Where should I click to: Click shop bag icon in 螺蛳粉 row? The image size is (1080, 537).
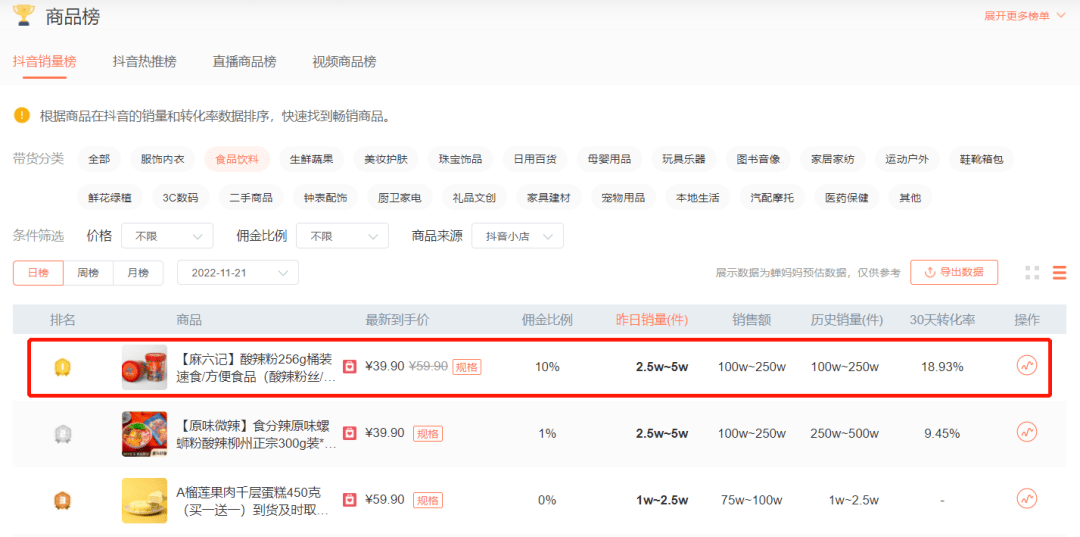pyautogui.click(x=350, y=433)
